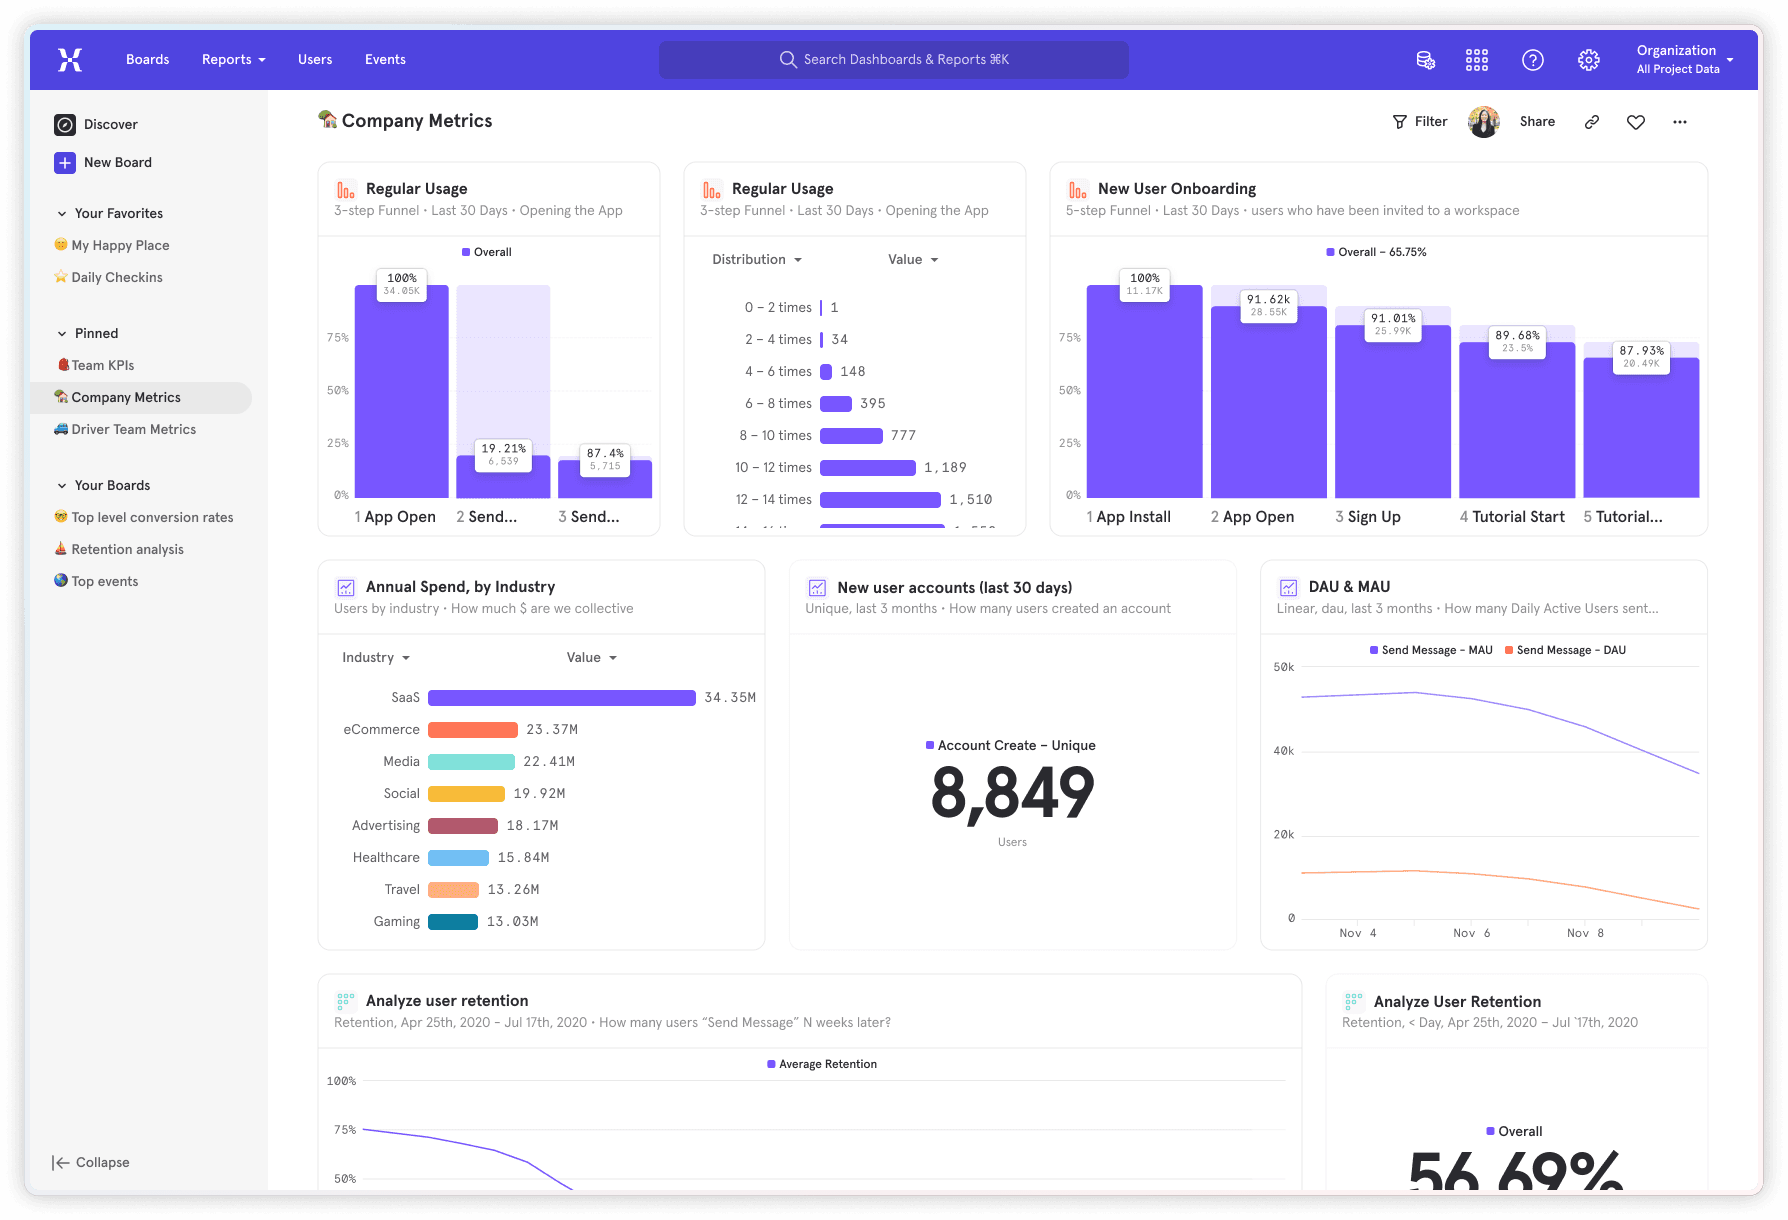Click the New Board plus icon
Image resolution: width=1788 pixels, height=1220 pixels.
click(65, 163)
